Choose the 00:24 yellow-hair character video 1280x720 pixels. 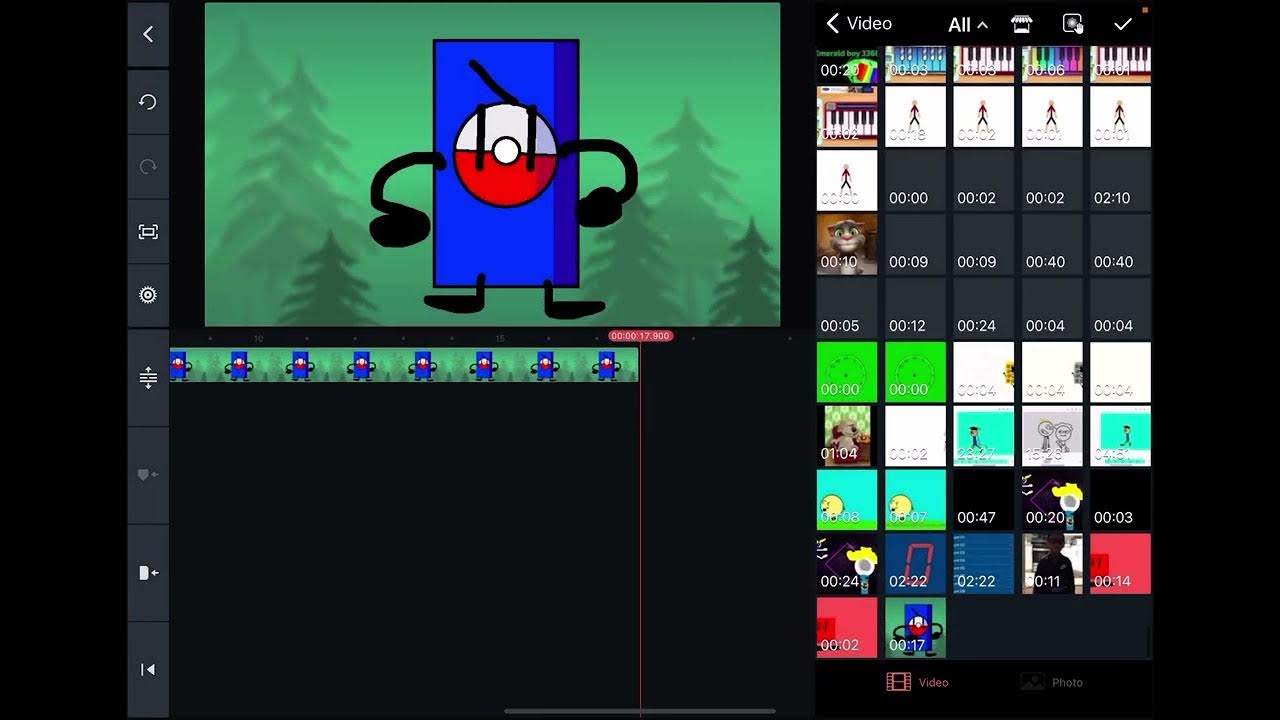847,564
